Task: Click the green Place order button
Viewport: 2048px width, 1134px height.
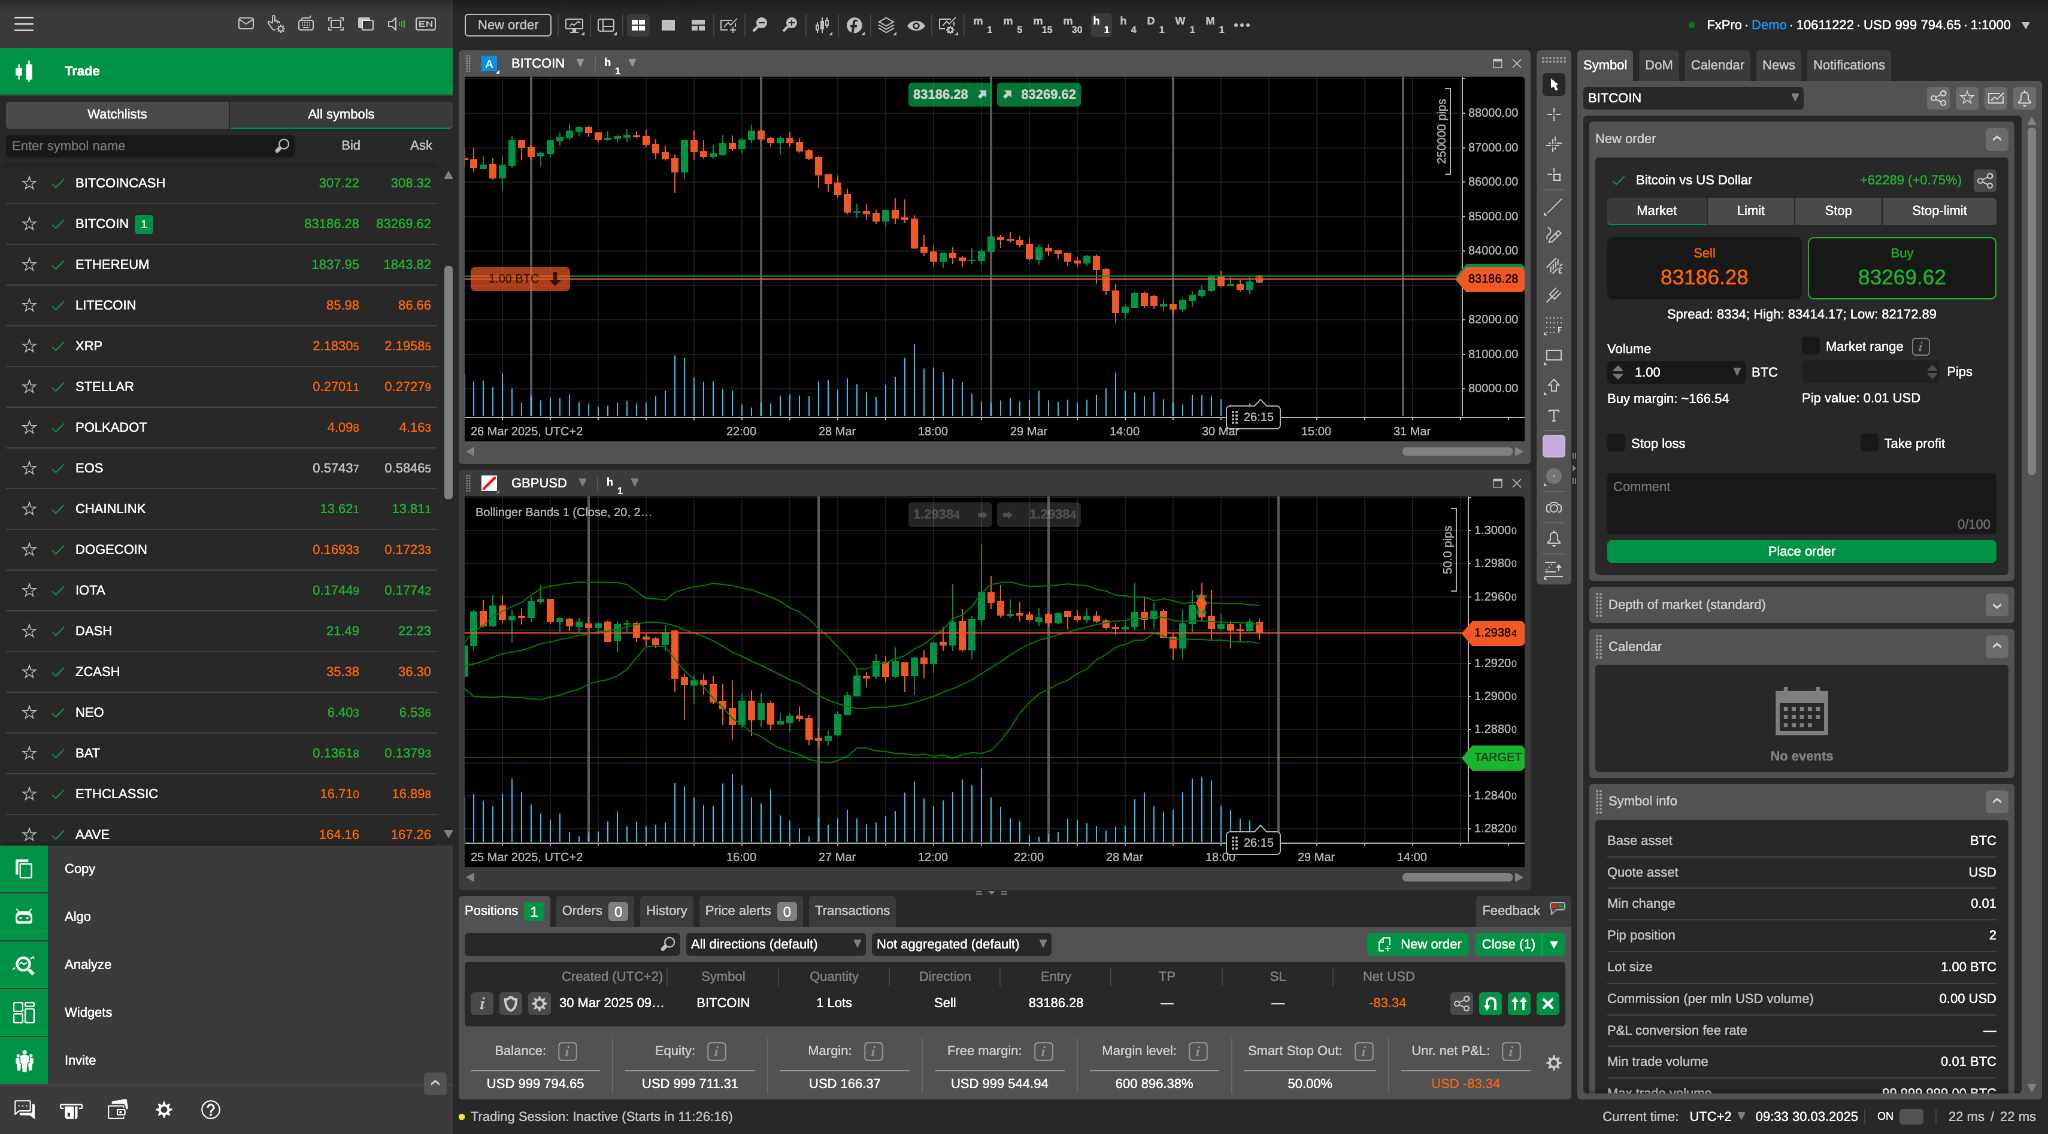Action: click(x=1801, y=551)
